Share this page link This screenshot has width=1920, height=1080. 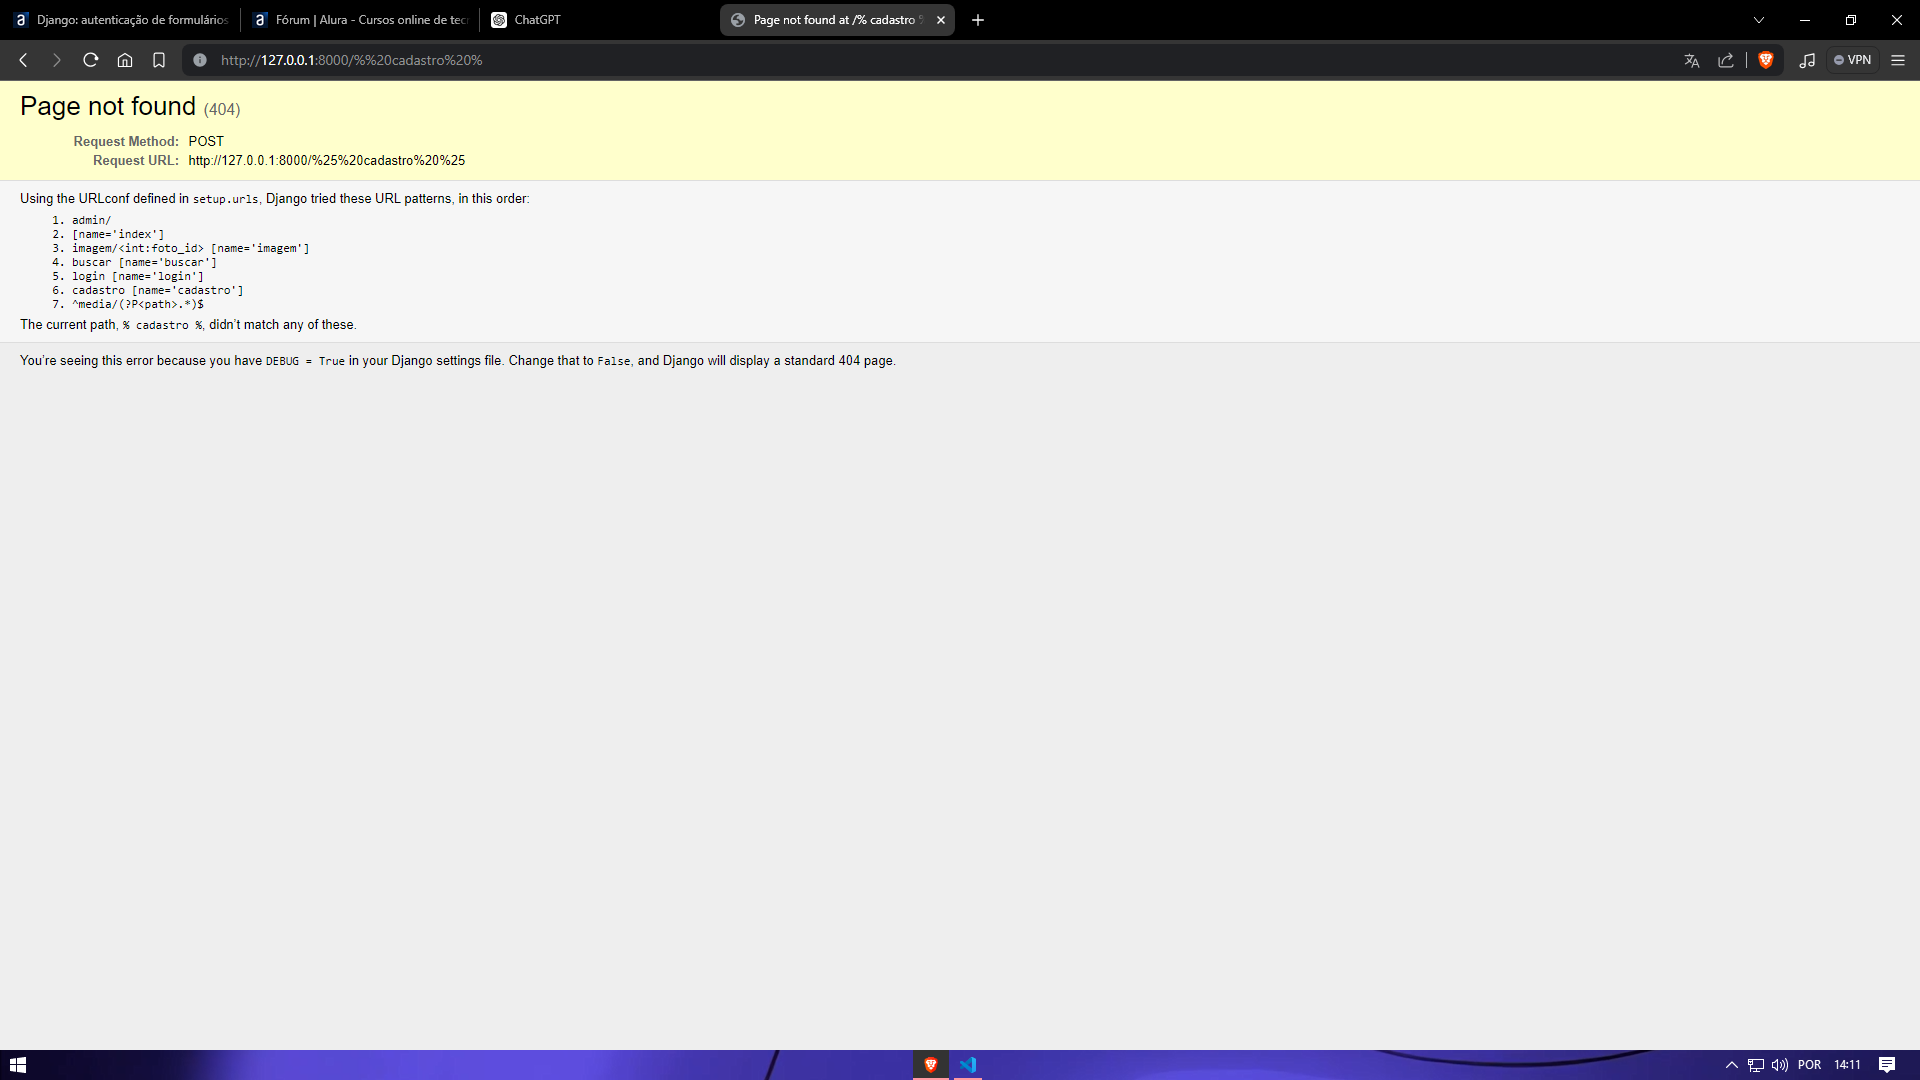click(1726, 60)
